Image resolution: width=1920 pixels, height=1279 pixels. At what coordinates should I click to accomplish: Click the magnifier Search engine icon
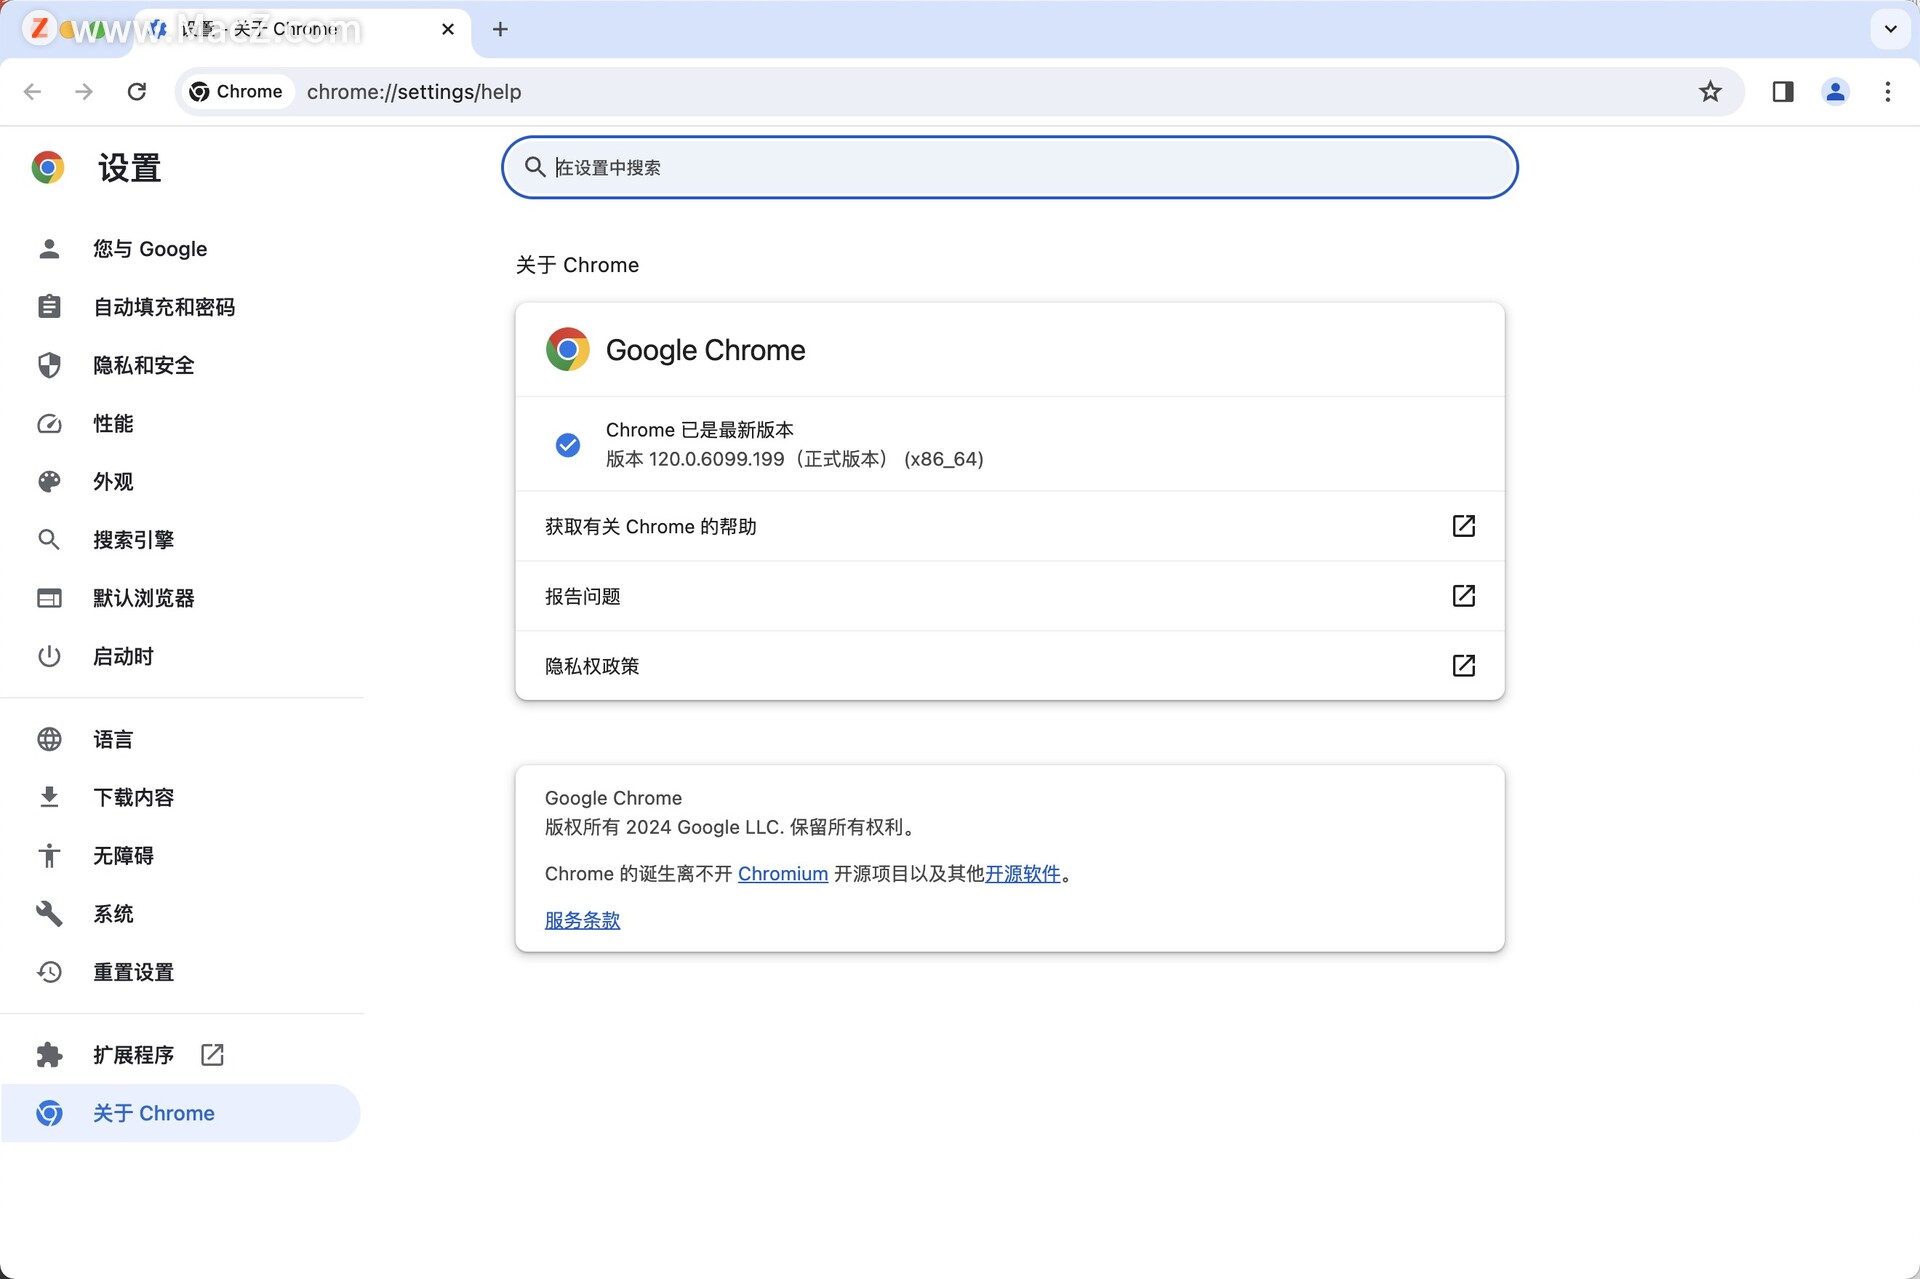pyautogui.click(x=49, y=540)
